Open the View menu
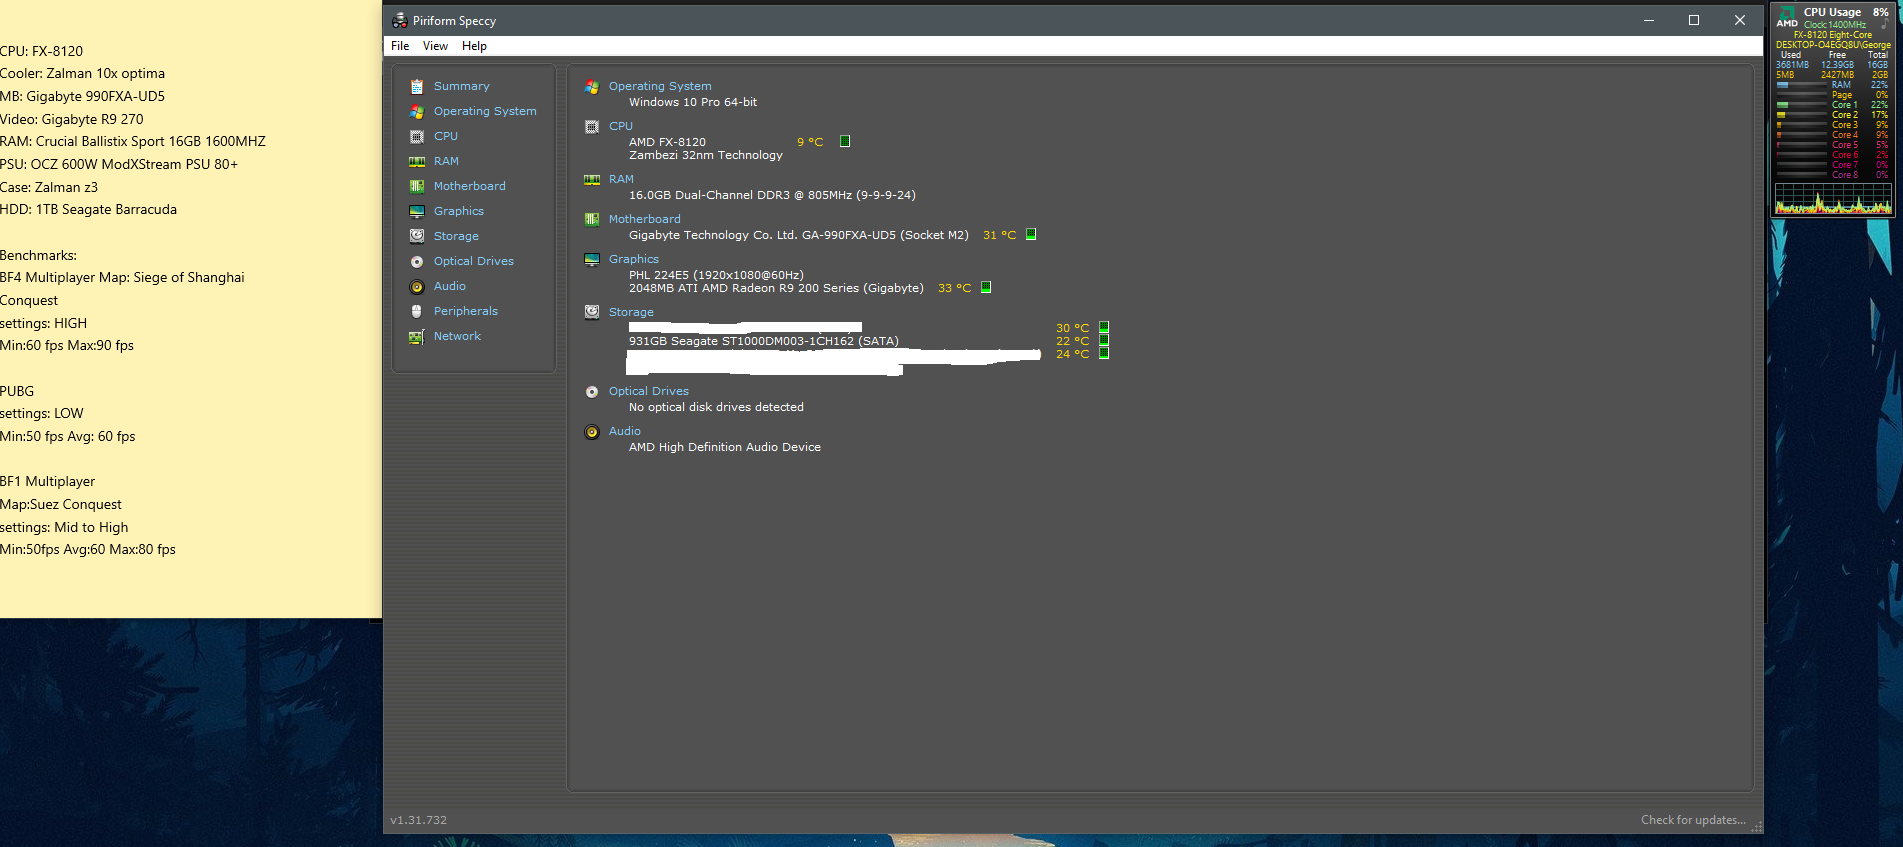The width and height of the screenshot is (1903, 847). pos(435,46)
